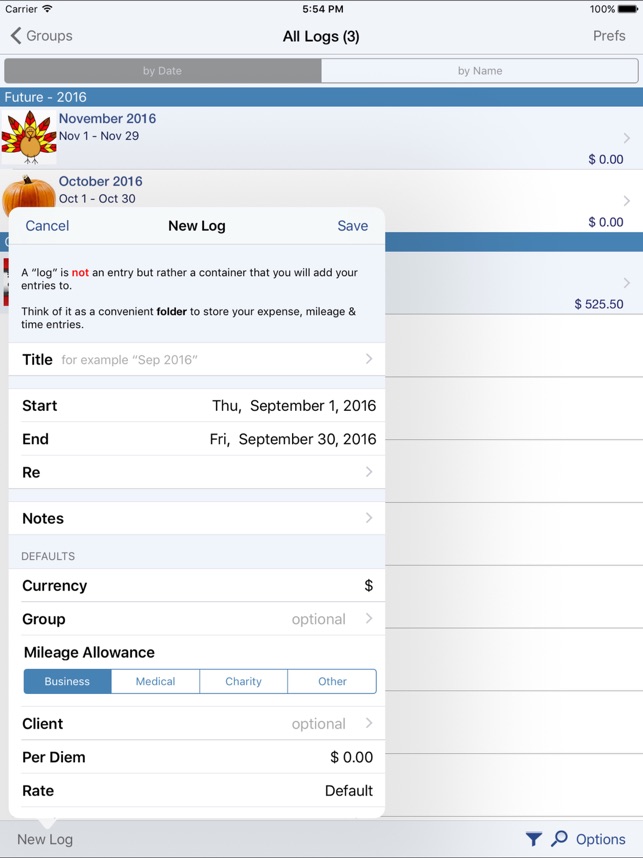Go back to Groups
The height and width of the screenshot is (858, 643).
pos(41,36)
